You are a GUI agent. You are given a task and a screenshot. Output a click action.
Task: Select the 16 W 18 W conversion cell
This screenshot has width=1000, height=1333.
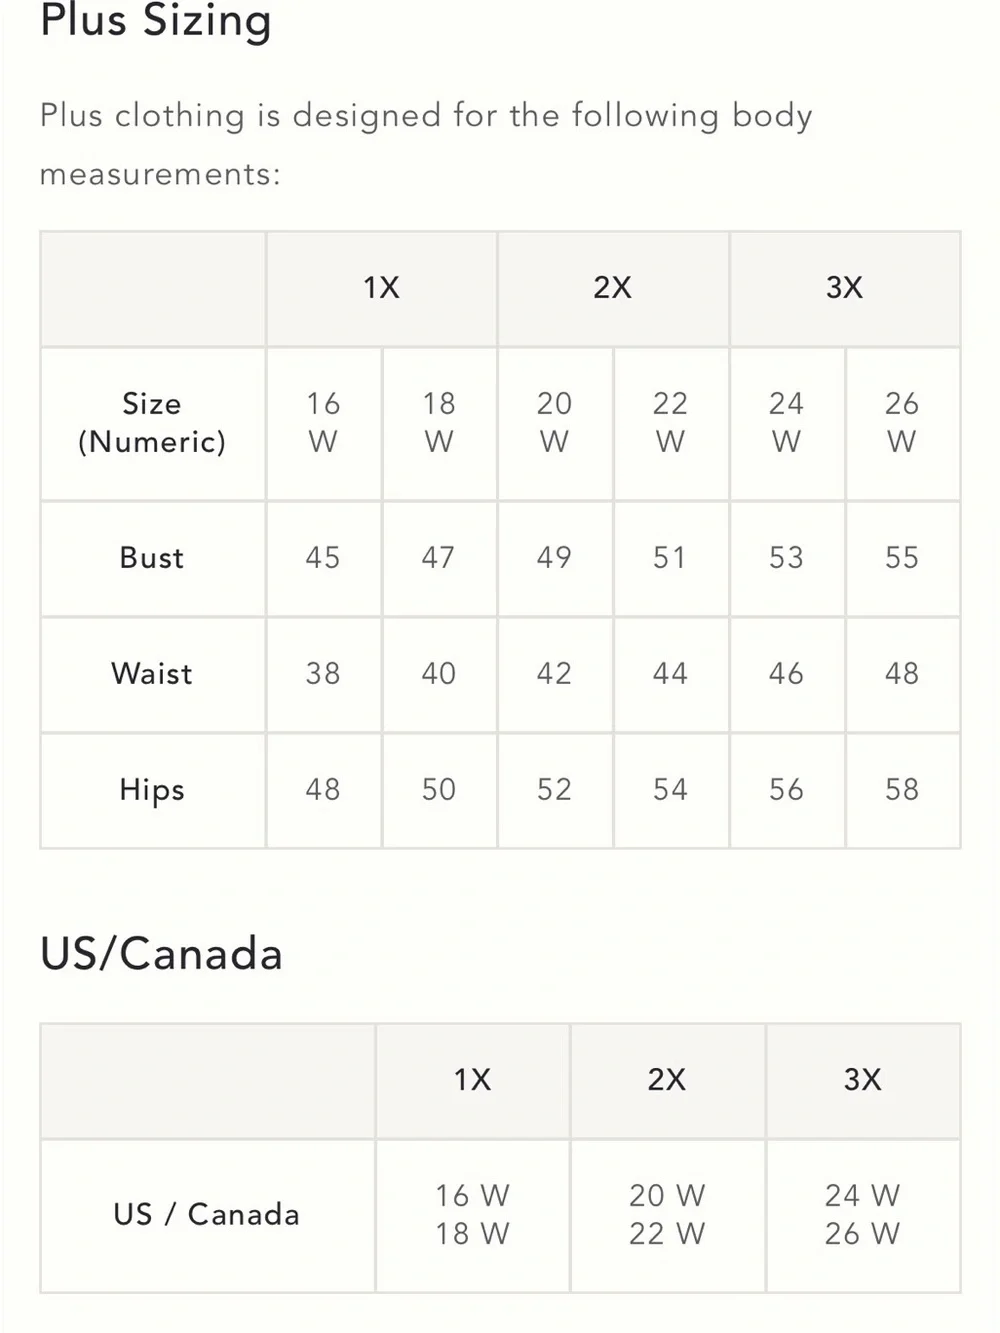point(472,1215)
